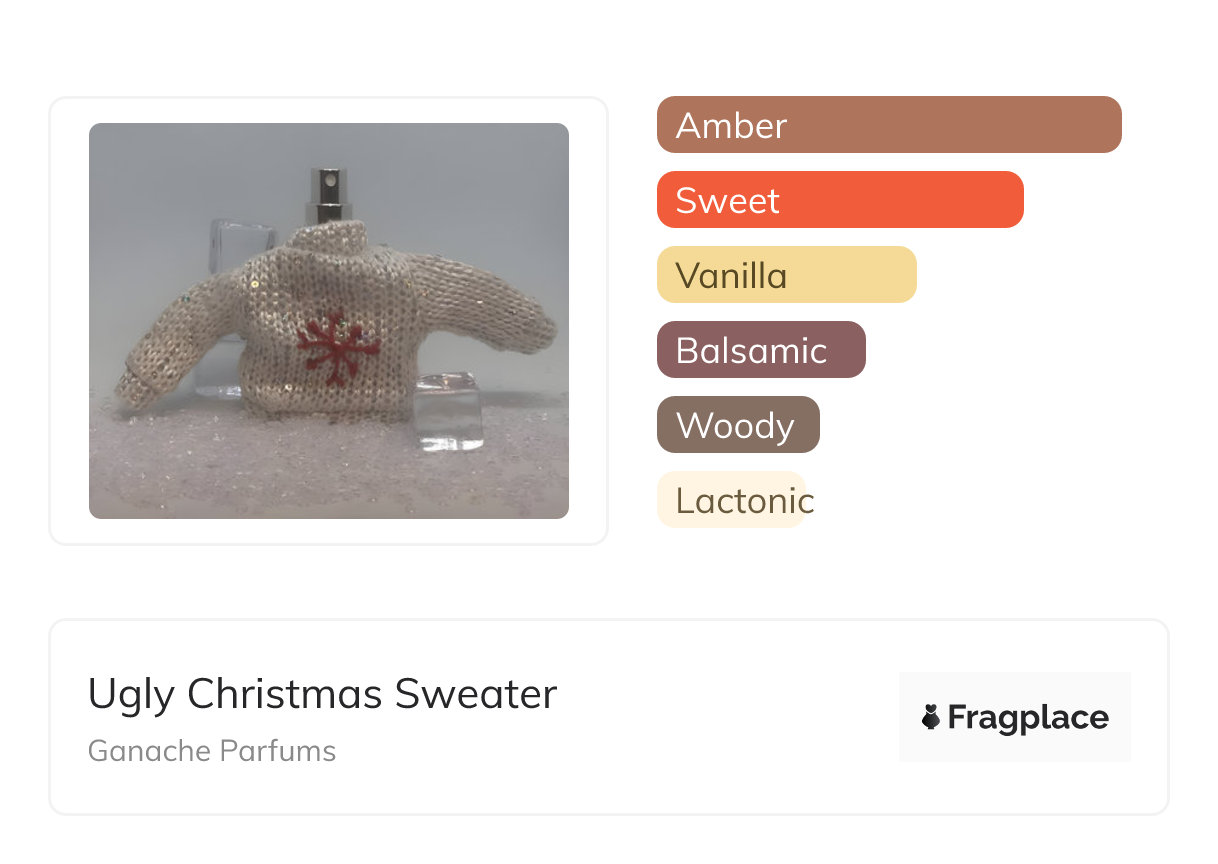Viewport: 1218px width, 864px height.
Task: Select the Amber accord bar
Action: click(x=888, y=125)
